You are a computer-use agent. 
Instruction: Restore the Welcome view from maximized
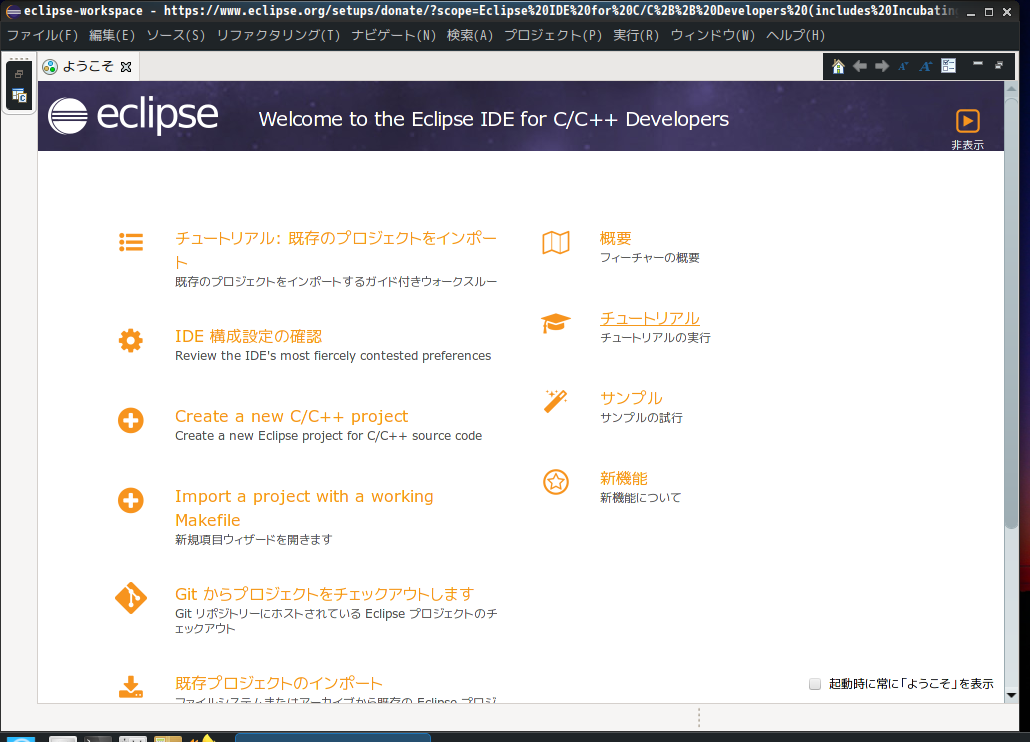tap(999, 65)
